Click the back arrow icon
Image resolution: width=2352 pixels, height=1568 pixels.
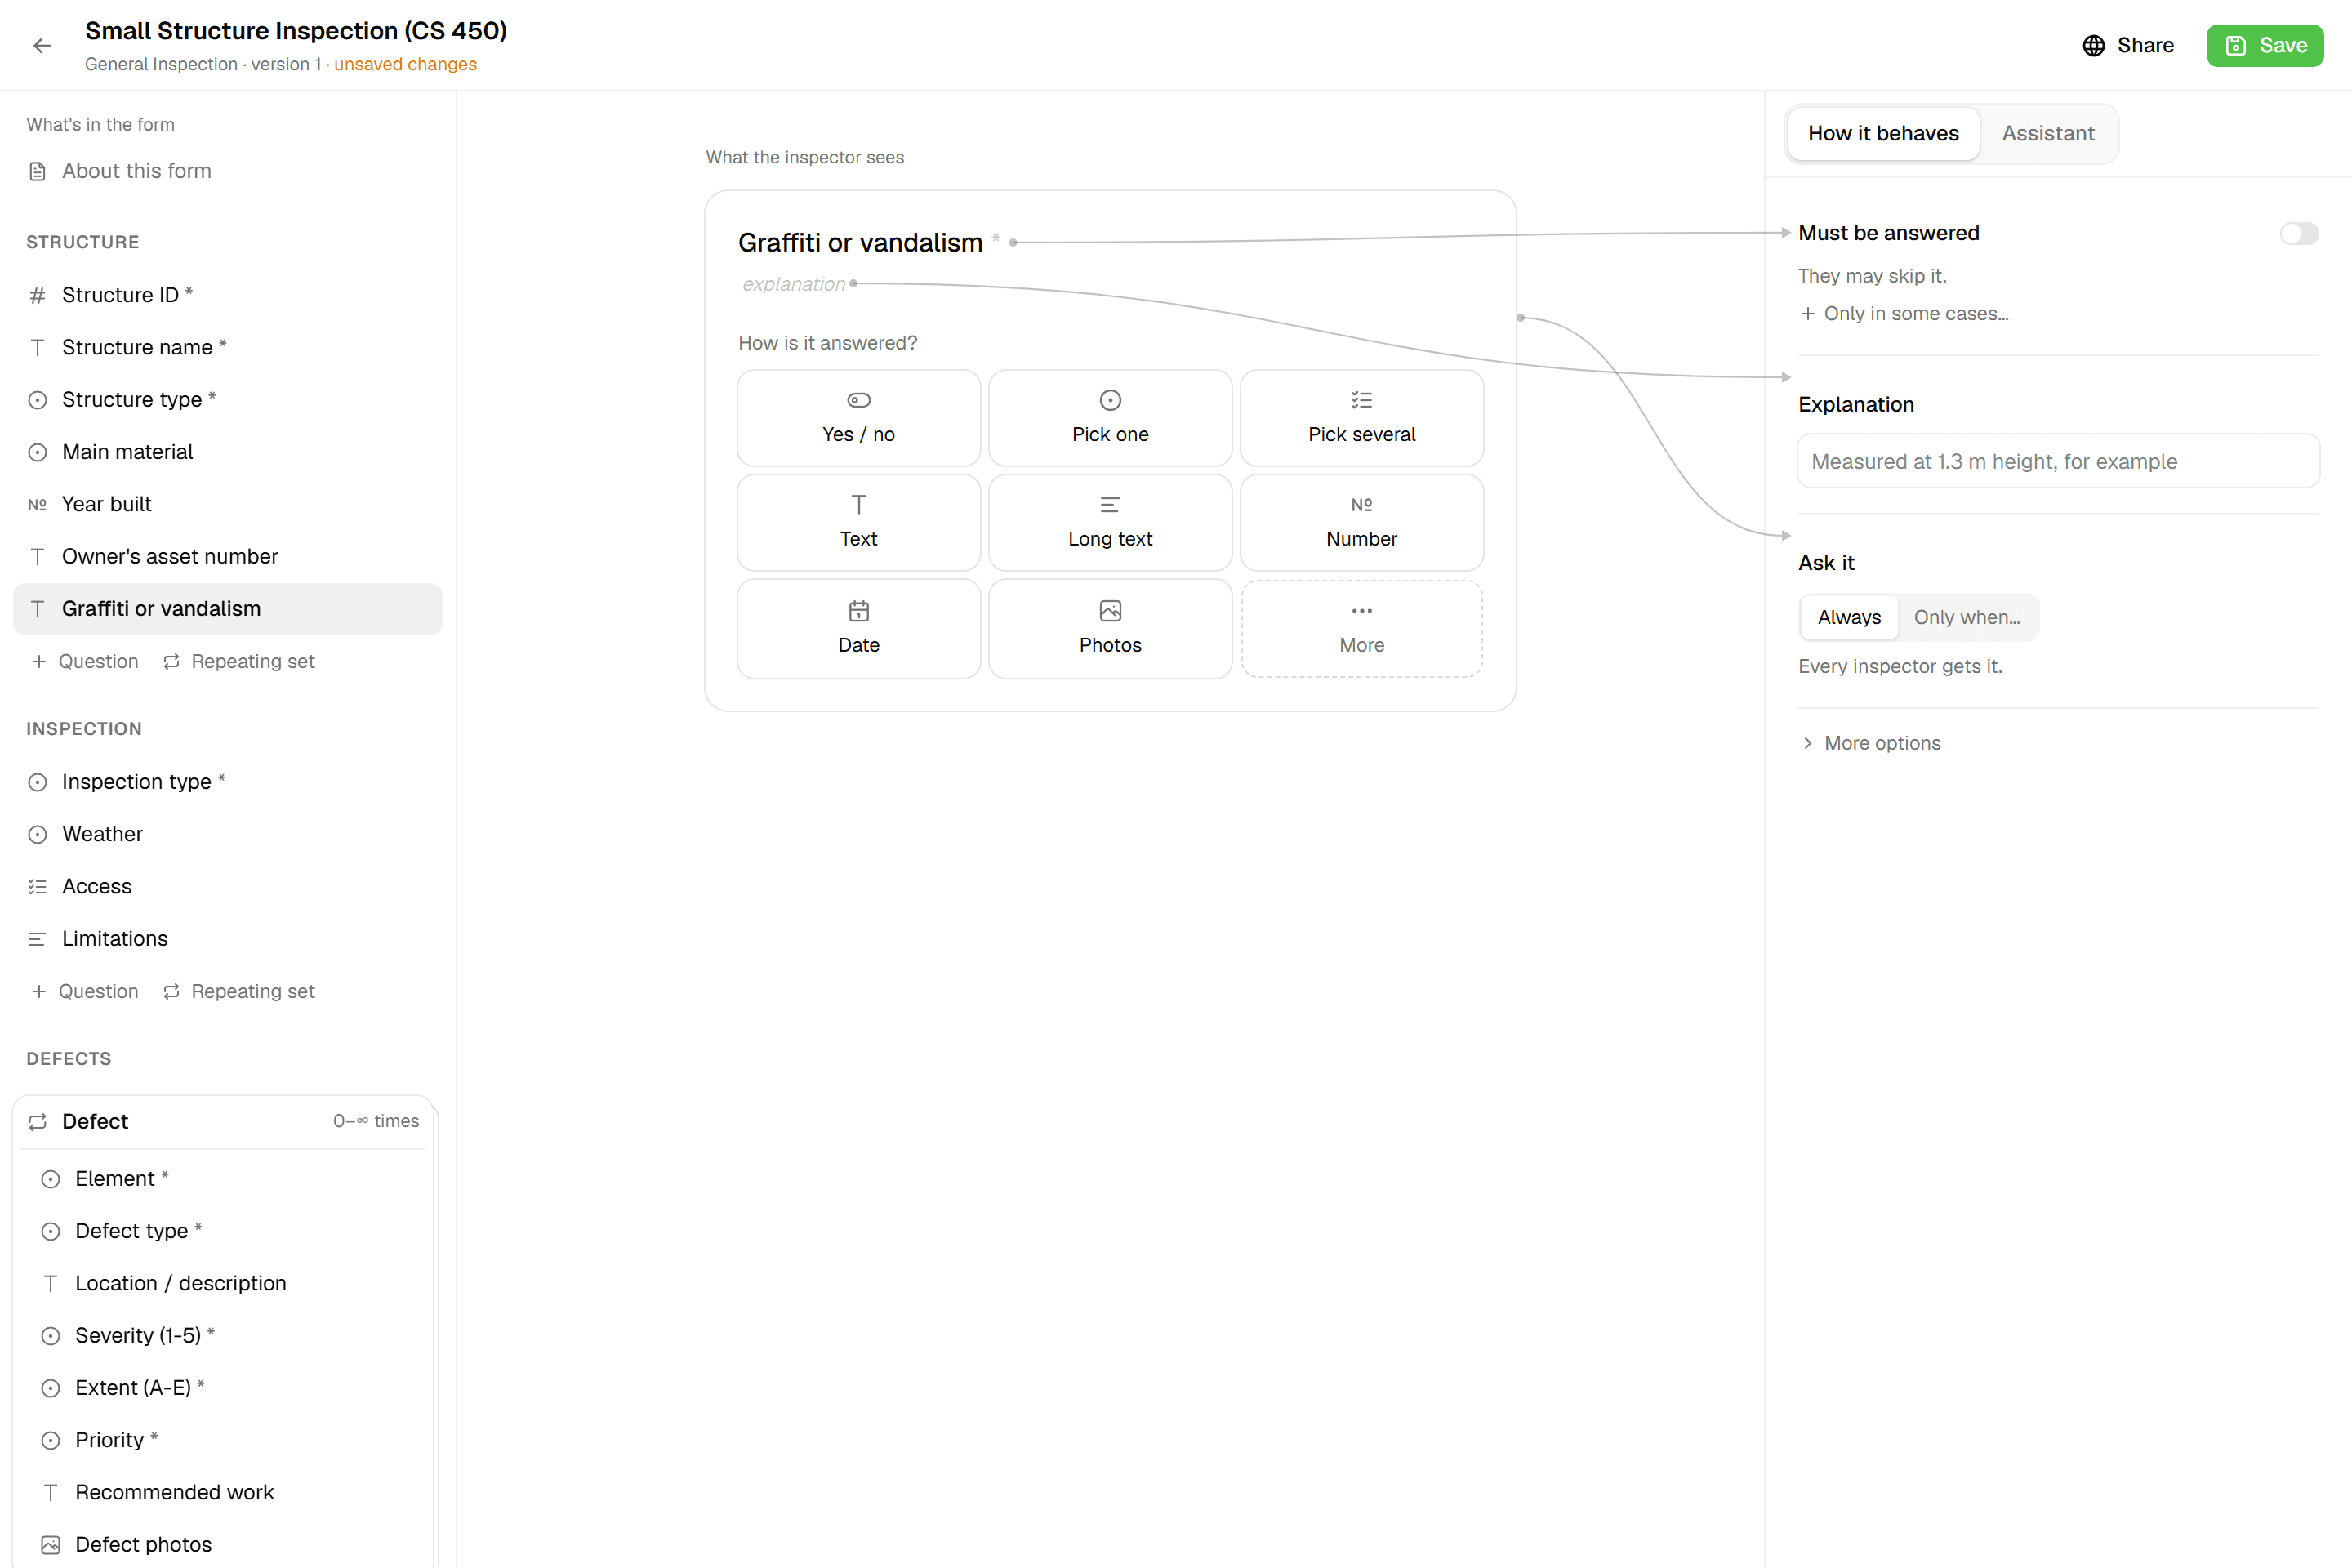pyautogui.click(x=42, y=45)
